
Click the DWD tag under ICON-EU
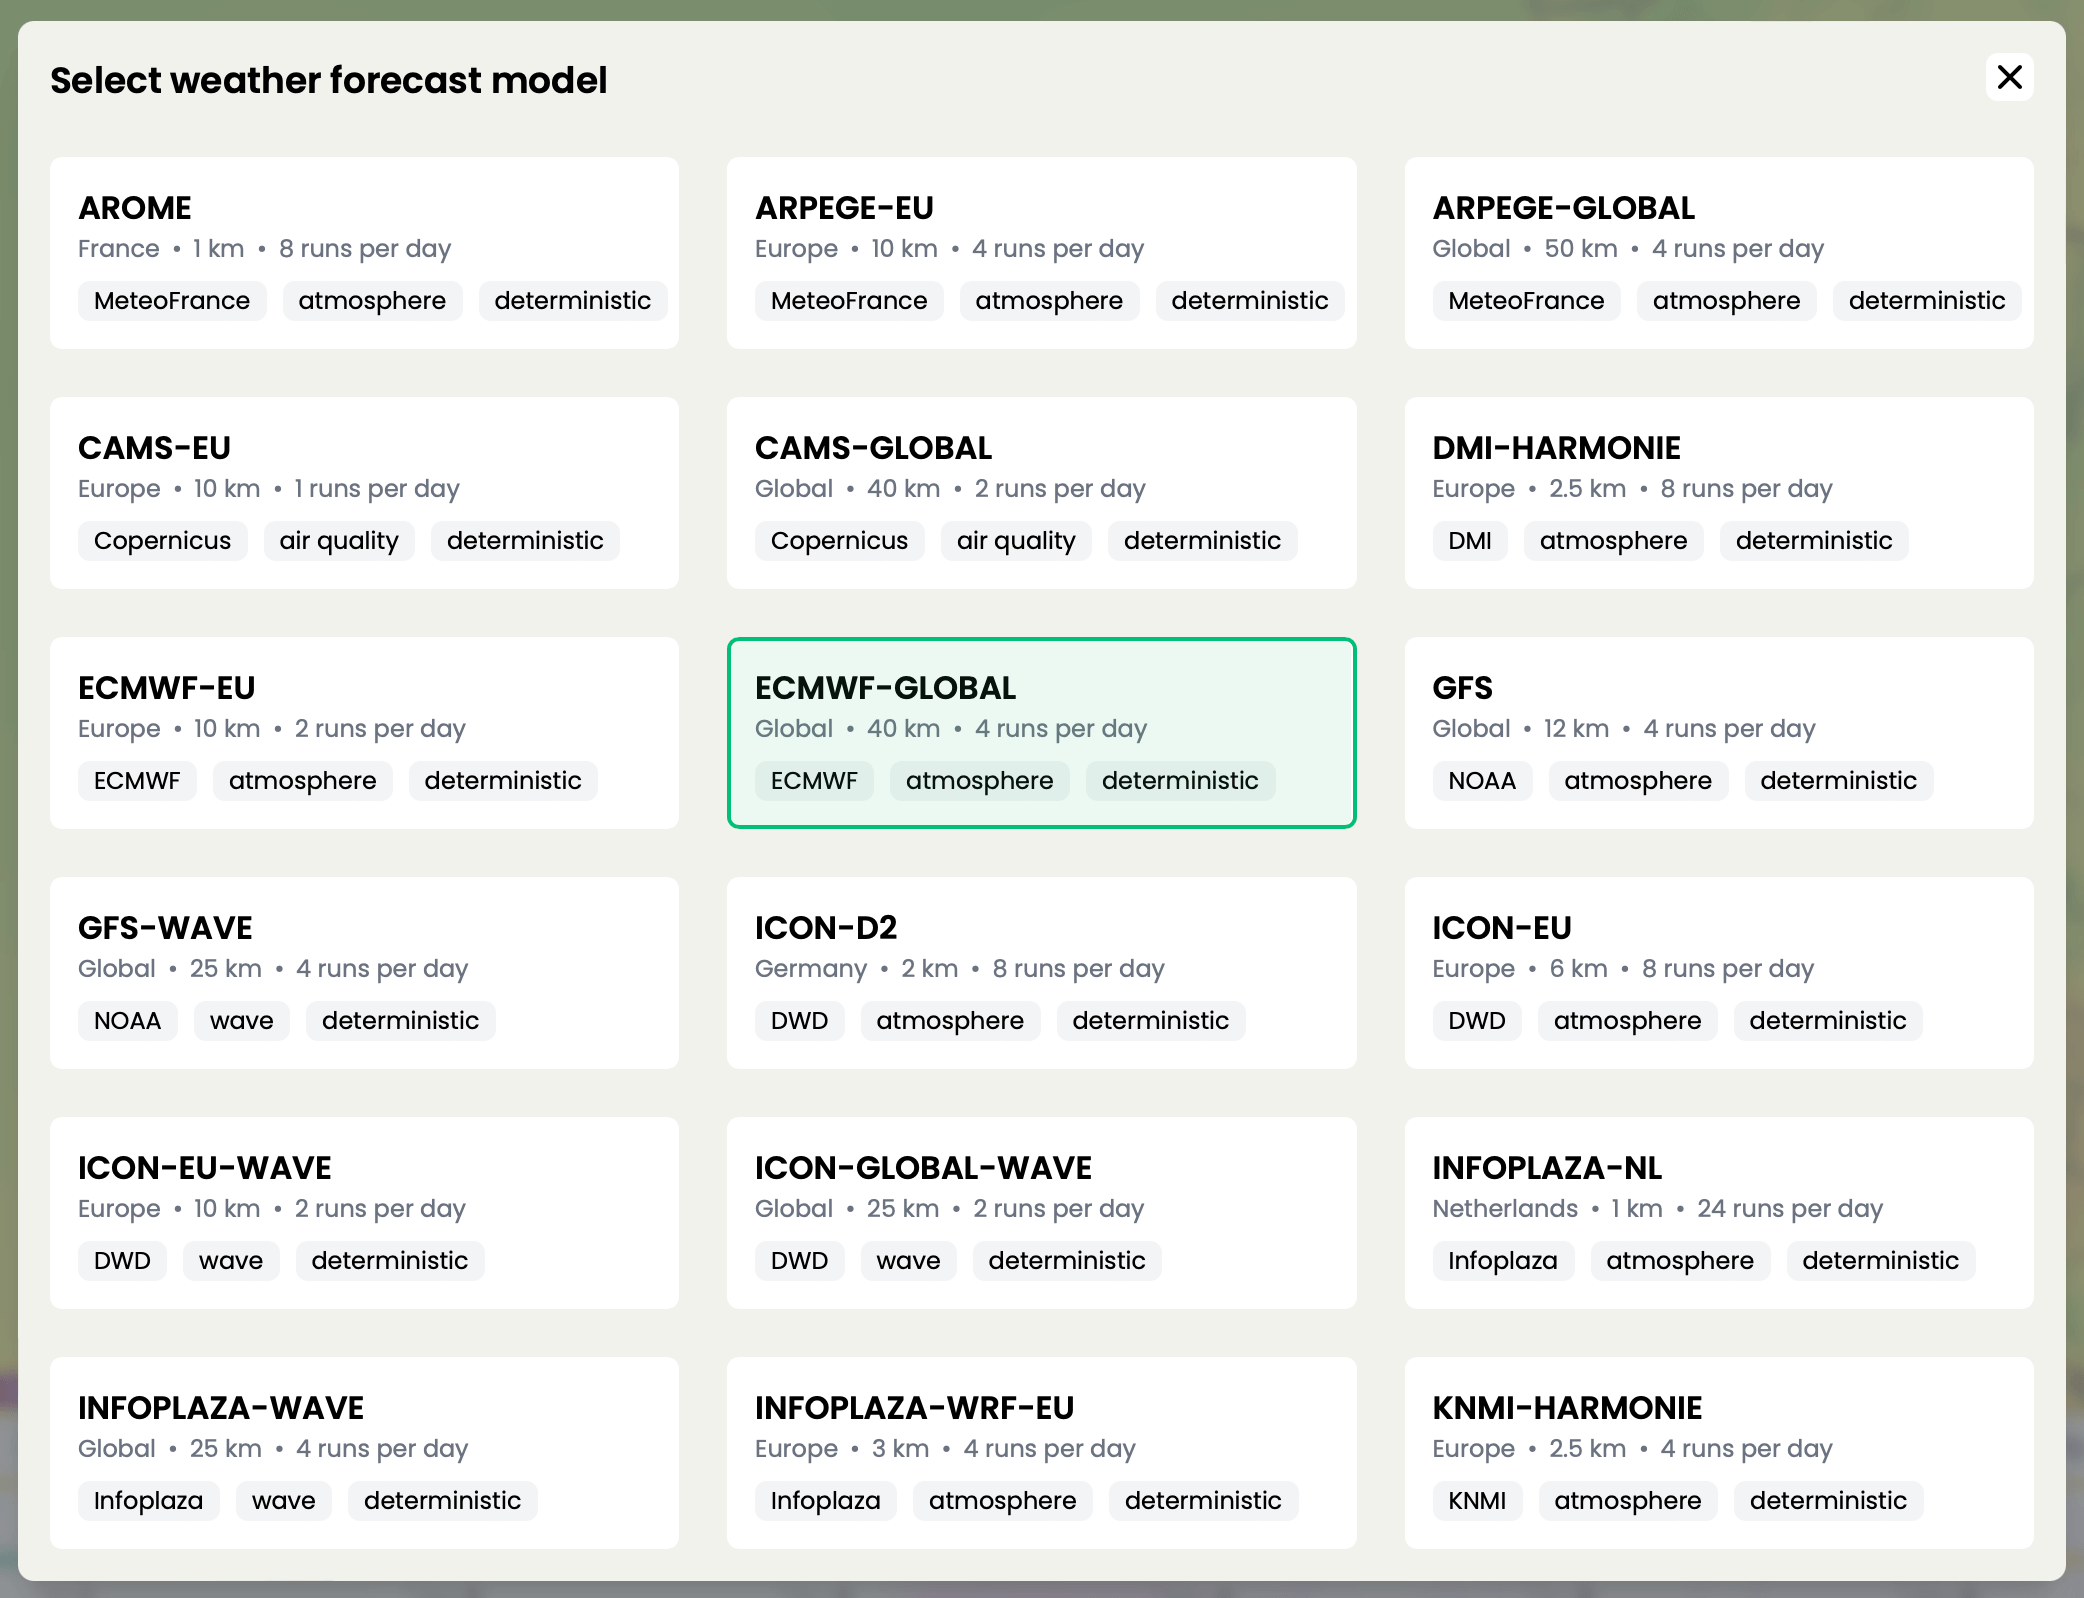[x=1477, y=1020]
